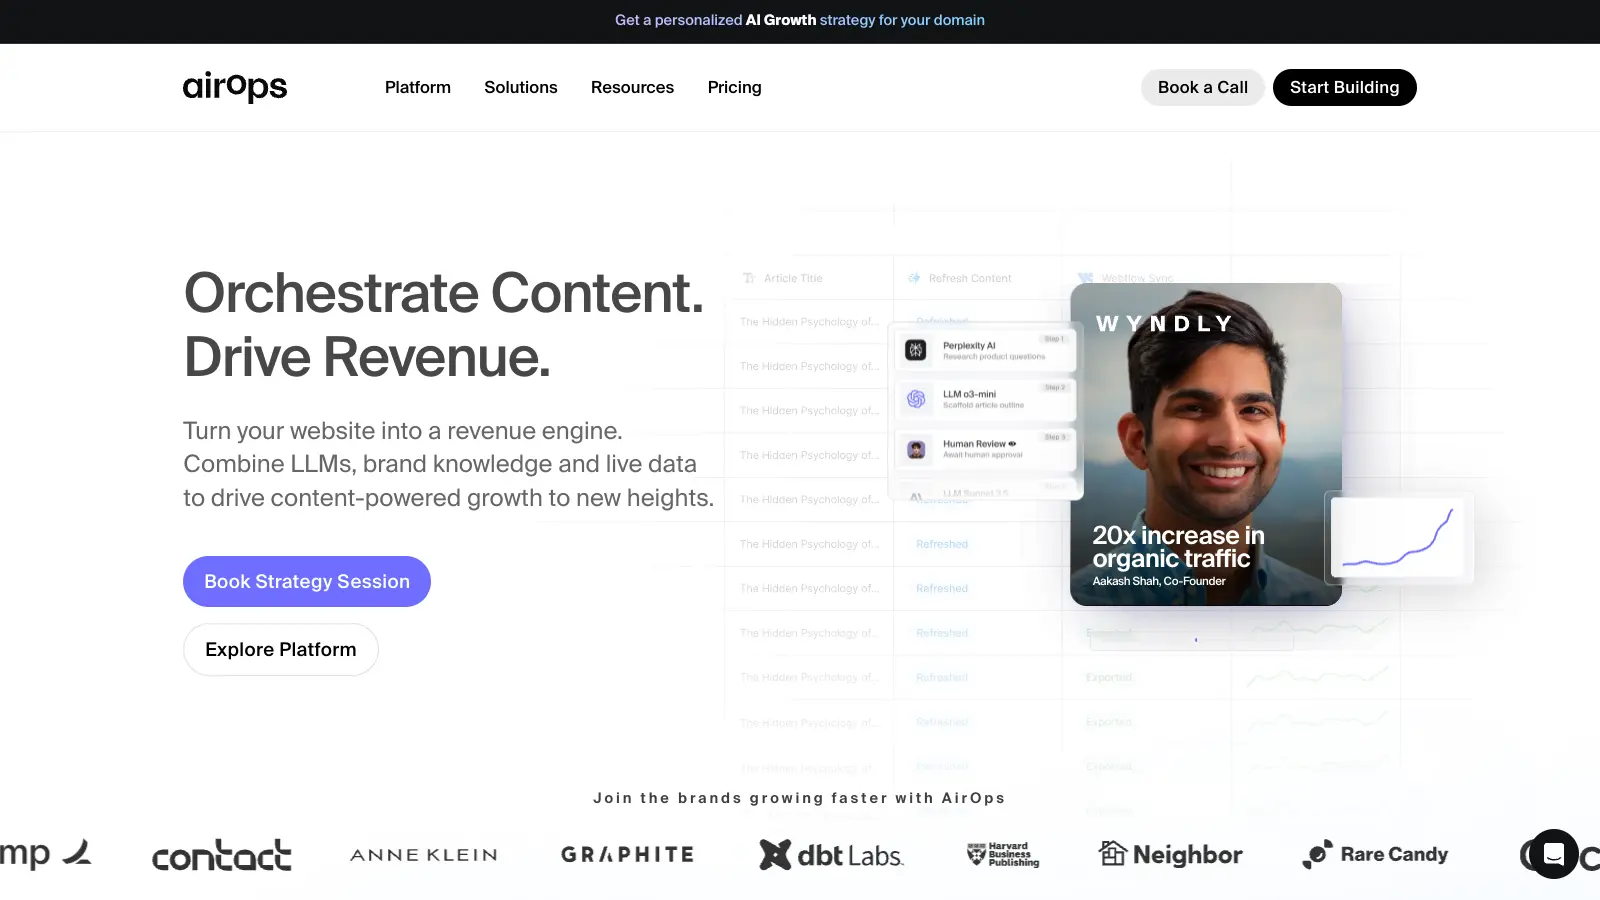Image resolution: width=1600 pixels, height=900 pixels.
Task: Open the Pricing page
Action: (x=734, y=87)
